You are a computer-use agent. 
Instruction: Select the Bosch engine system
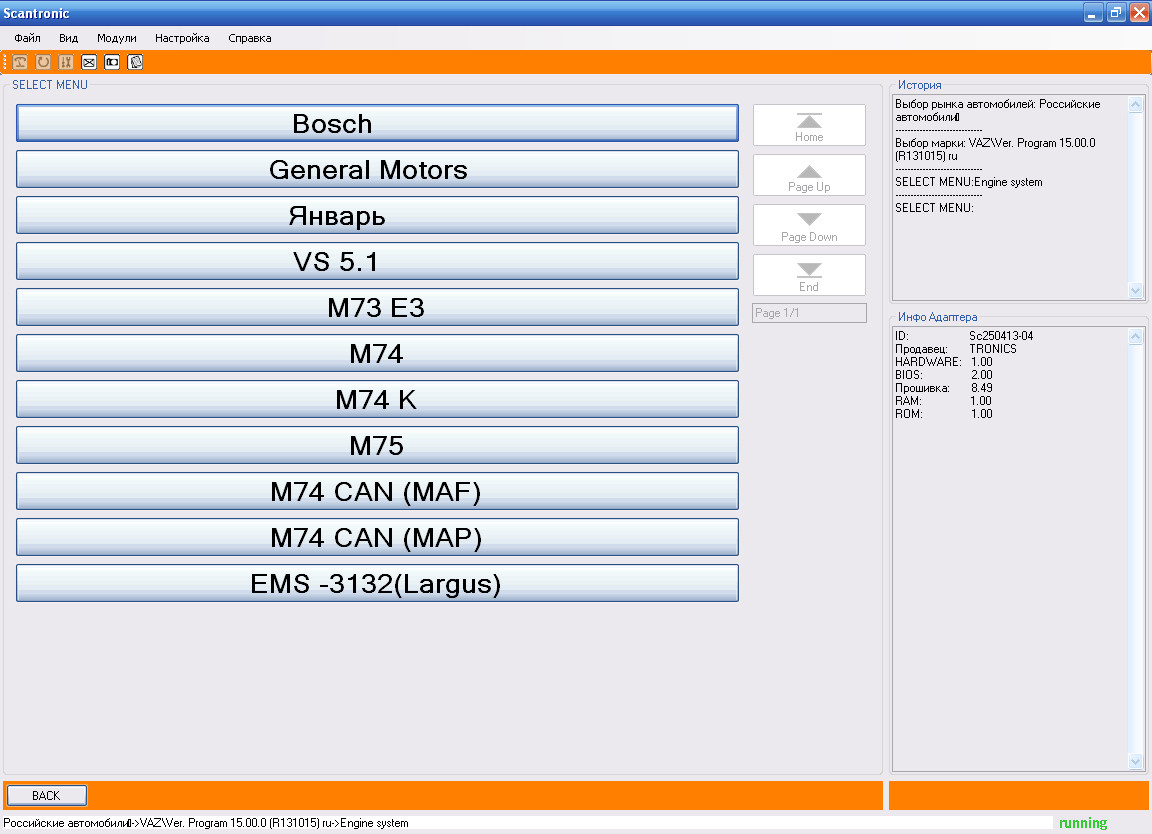click(377, 123)
